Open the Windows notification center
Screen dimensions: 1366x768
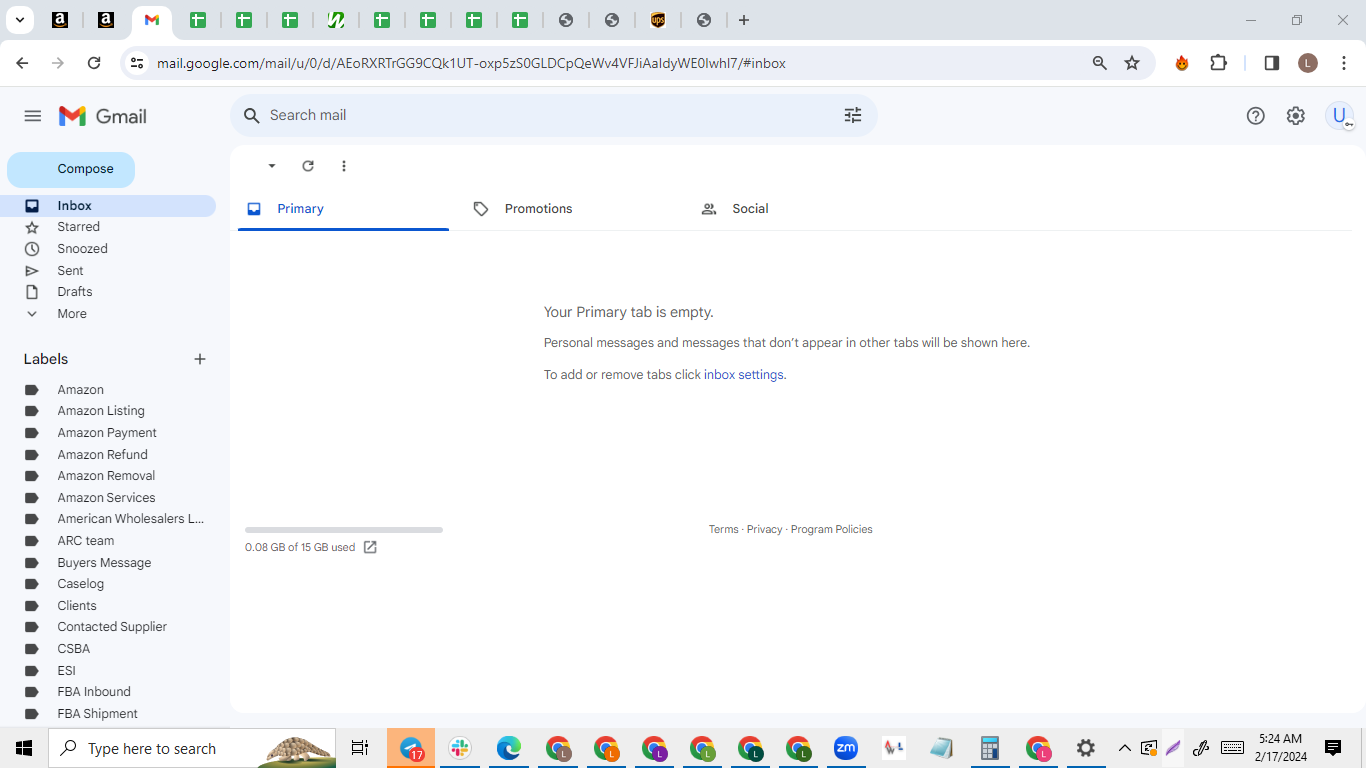tap(1333, 748)
